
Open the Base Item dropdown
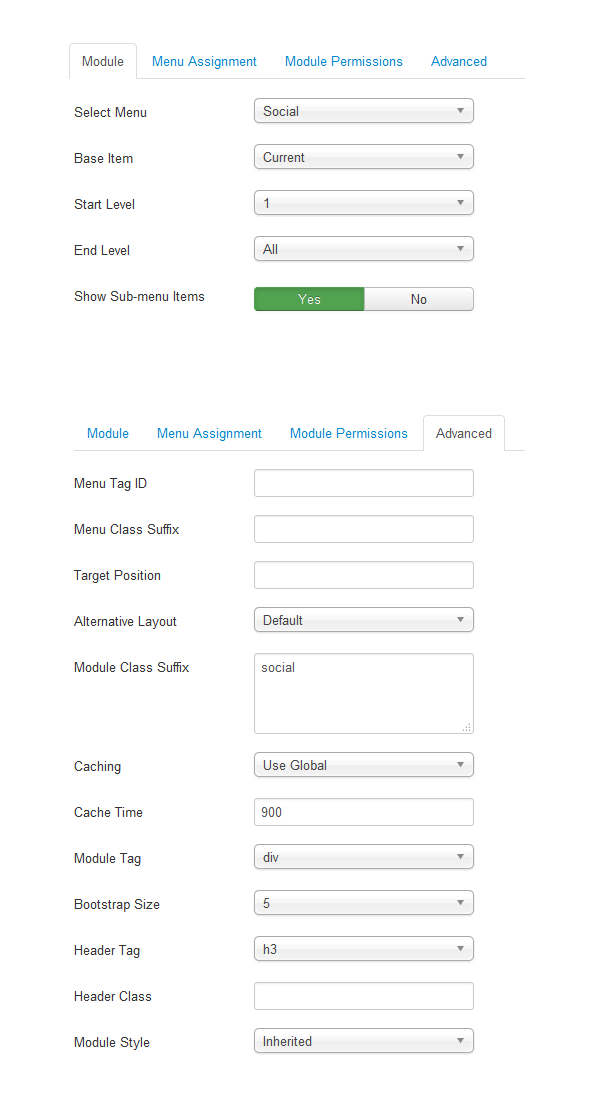tap(363, 157)
